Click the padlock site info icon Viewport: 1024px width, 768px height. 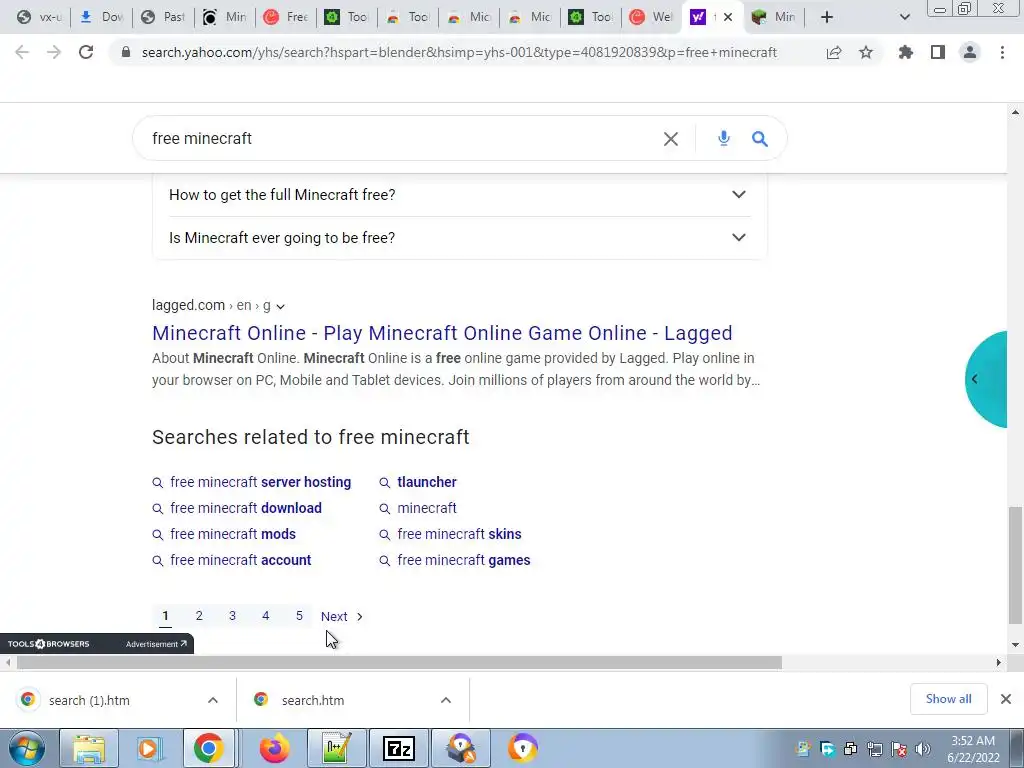(125, 52)
